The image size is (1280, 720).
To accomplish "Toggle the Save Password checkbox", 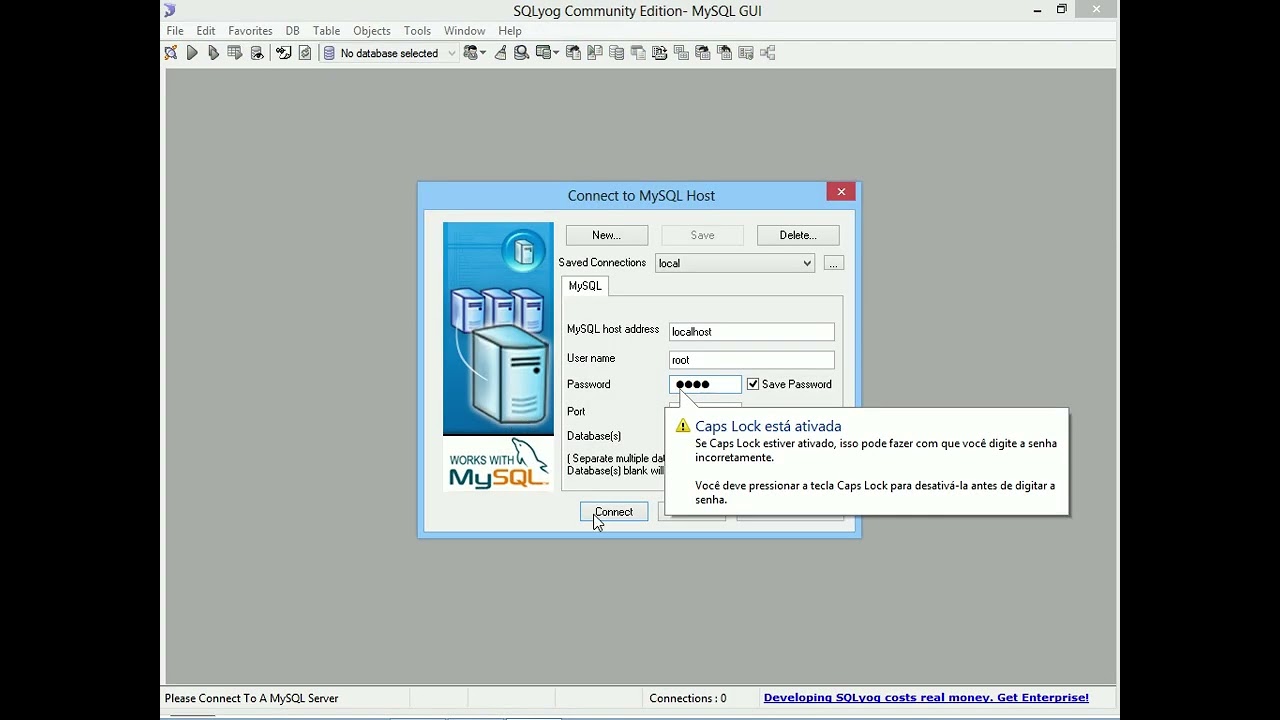I will 753,384.
